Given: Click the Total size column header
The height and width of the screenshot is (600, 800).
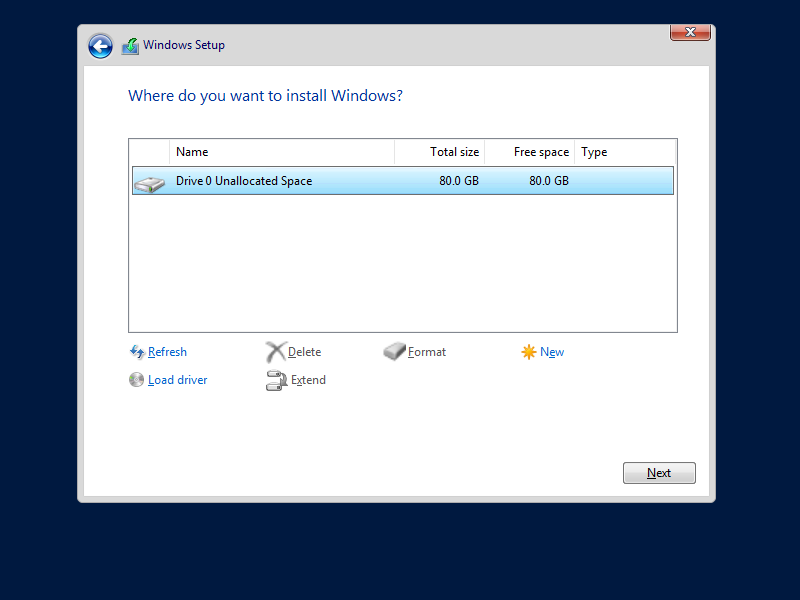Looking at the screenshot, I should (x=439, y=152).
